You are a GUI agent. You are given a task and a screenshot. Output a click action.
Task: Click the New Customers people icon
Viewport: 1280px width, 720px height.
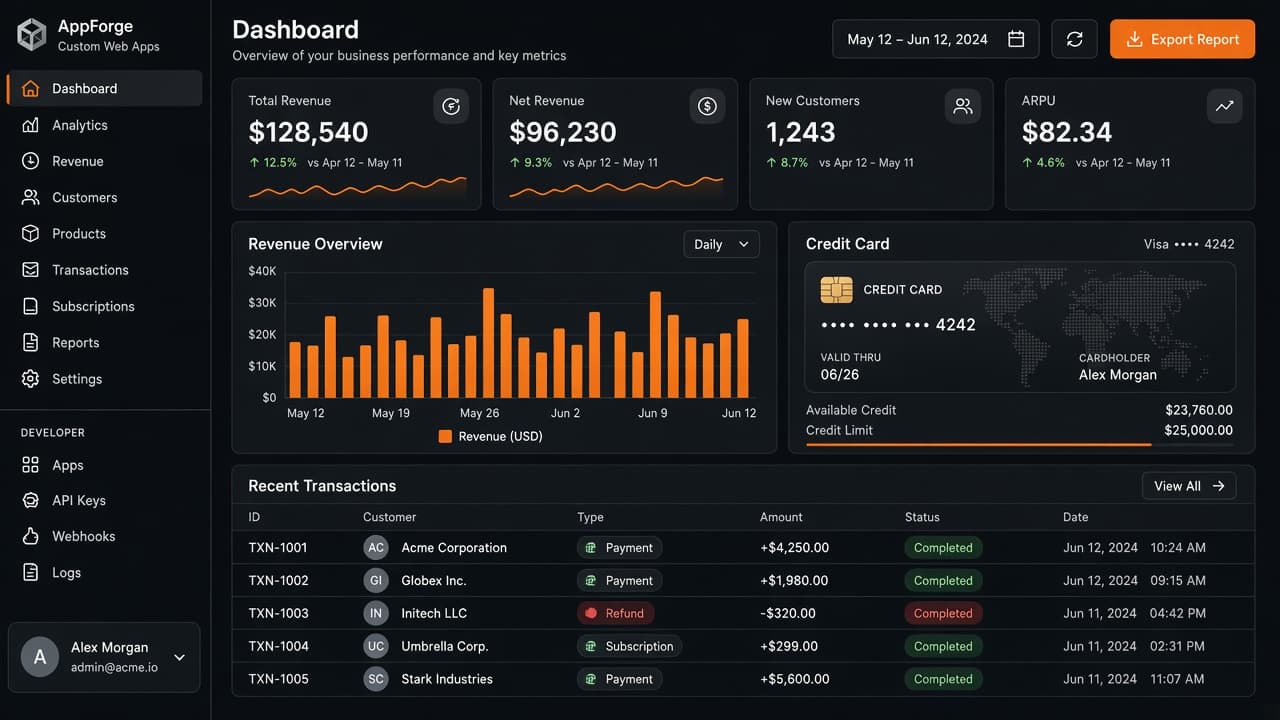click(963, 106)
